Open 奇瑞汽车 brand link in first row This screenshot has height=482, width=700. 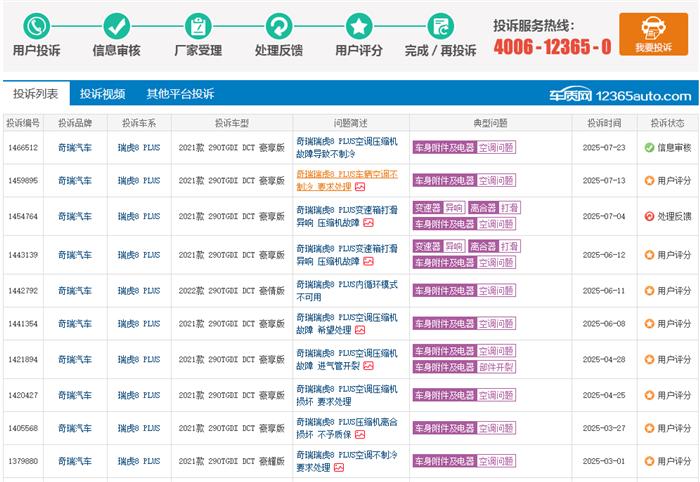click(74, 147)
